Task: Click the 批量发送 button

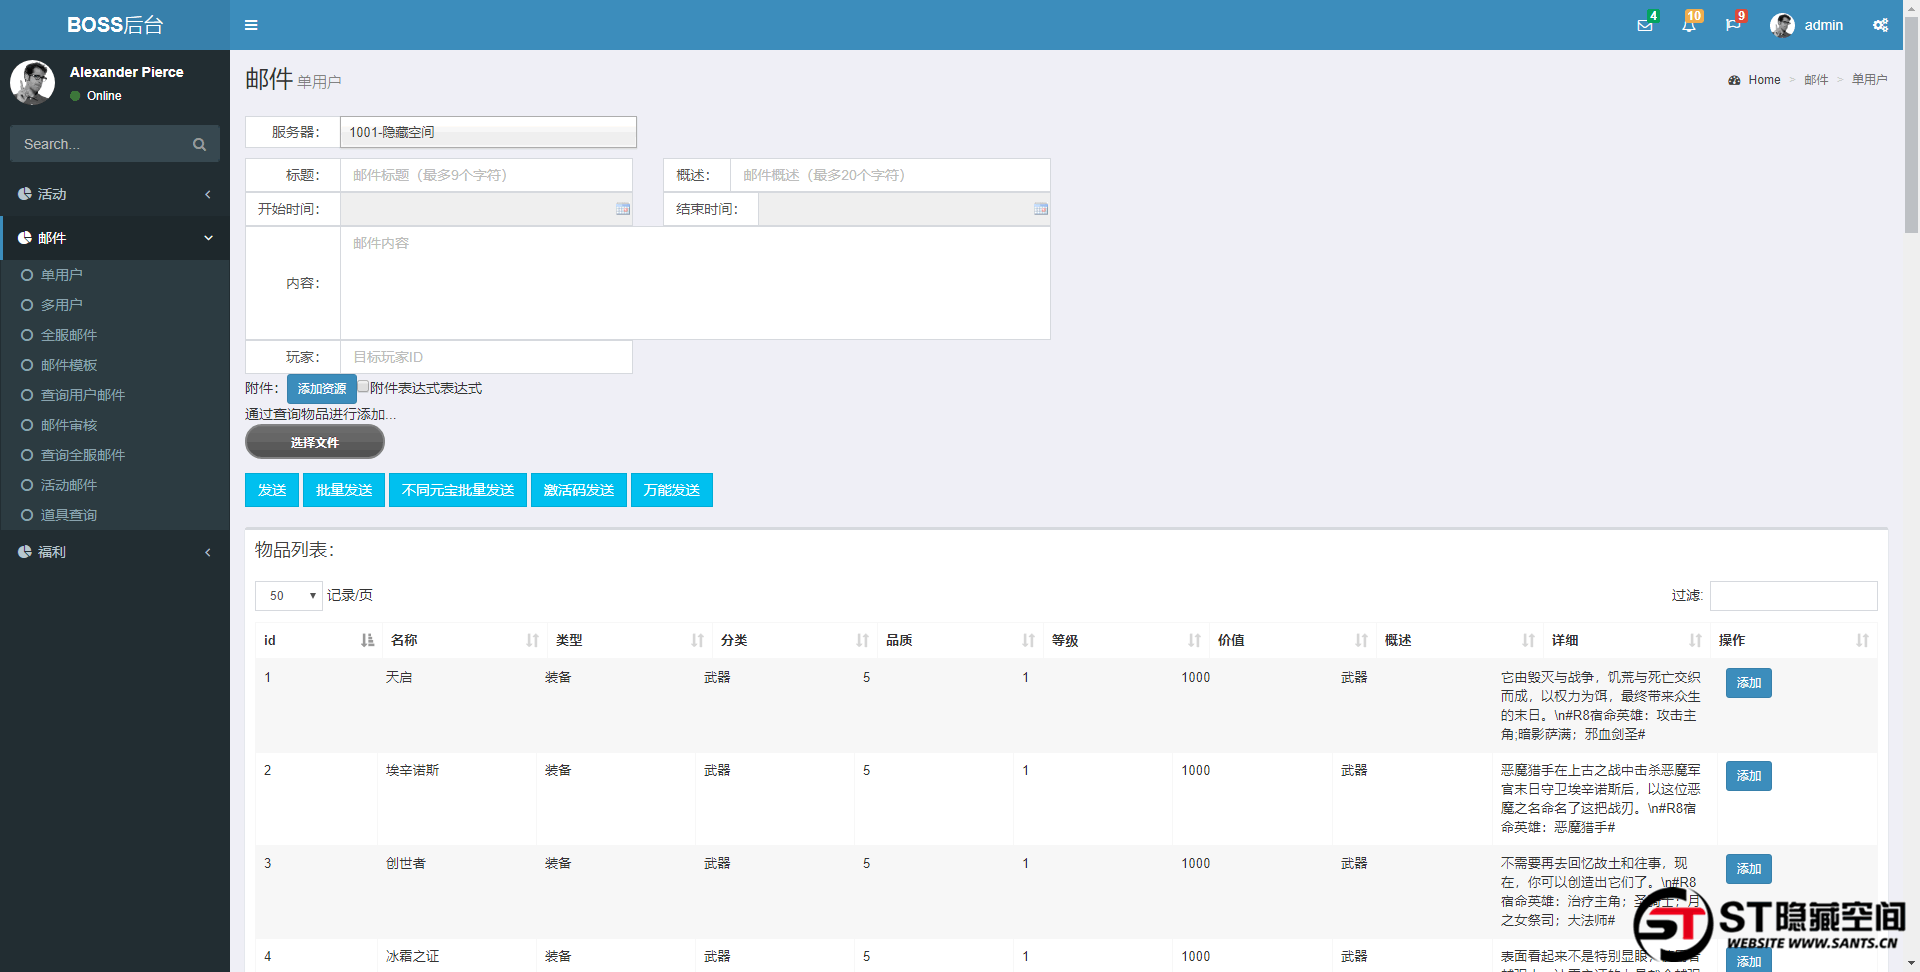Action: [x=344, y=490]
